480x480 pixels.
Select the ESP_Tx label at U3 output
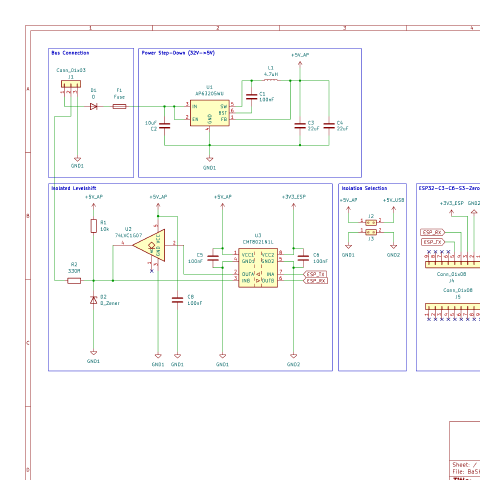coord(315,274)
